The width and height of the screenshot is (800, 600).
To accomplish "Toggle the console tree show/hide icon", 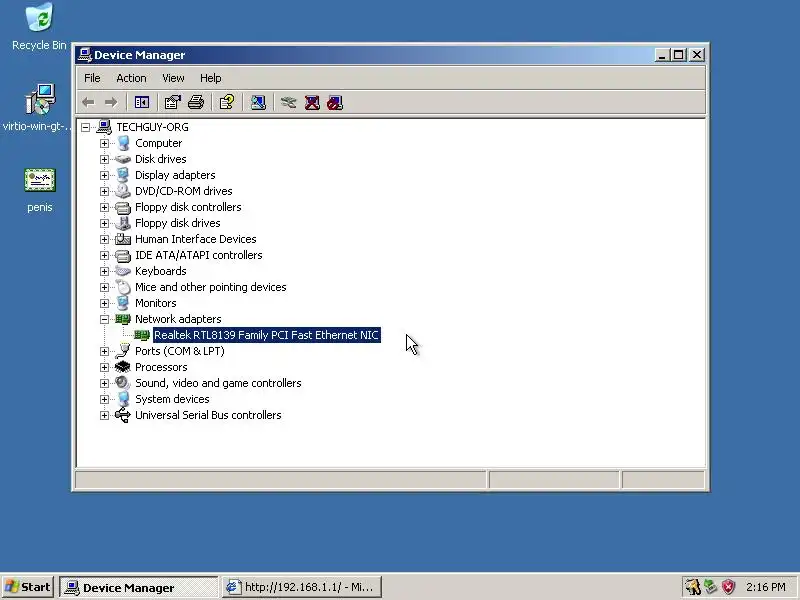I will (x=141, y=103).
